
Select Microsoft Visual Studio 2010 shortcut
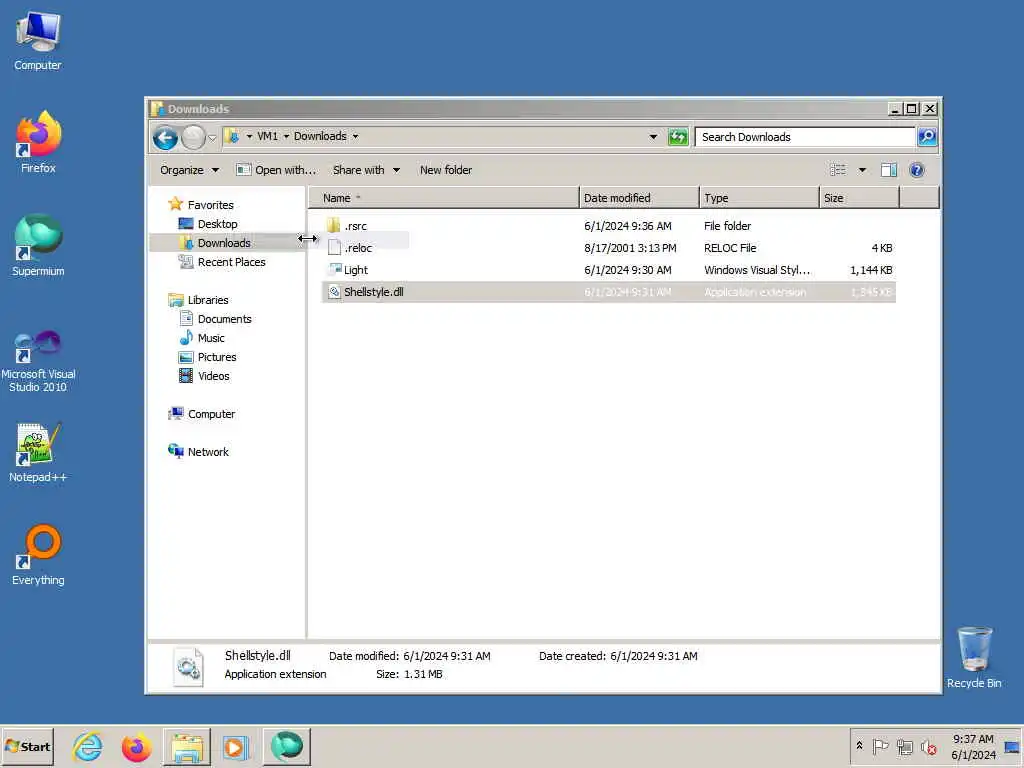point(38,361)
